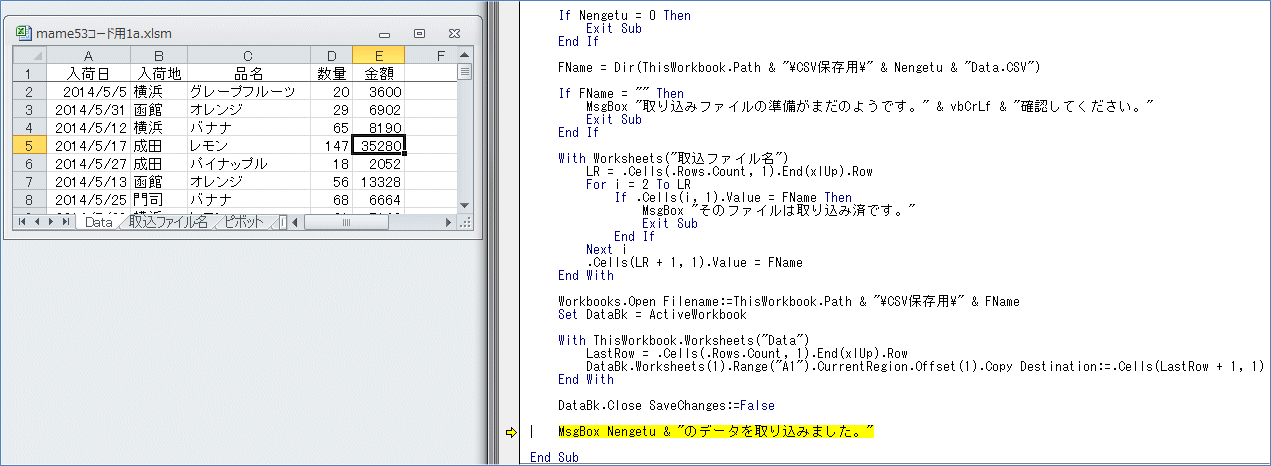
Task: Click right arrow of worksheet horizontal scrollbar
Action: coord(450,222)
